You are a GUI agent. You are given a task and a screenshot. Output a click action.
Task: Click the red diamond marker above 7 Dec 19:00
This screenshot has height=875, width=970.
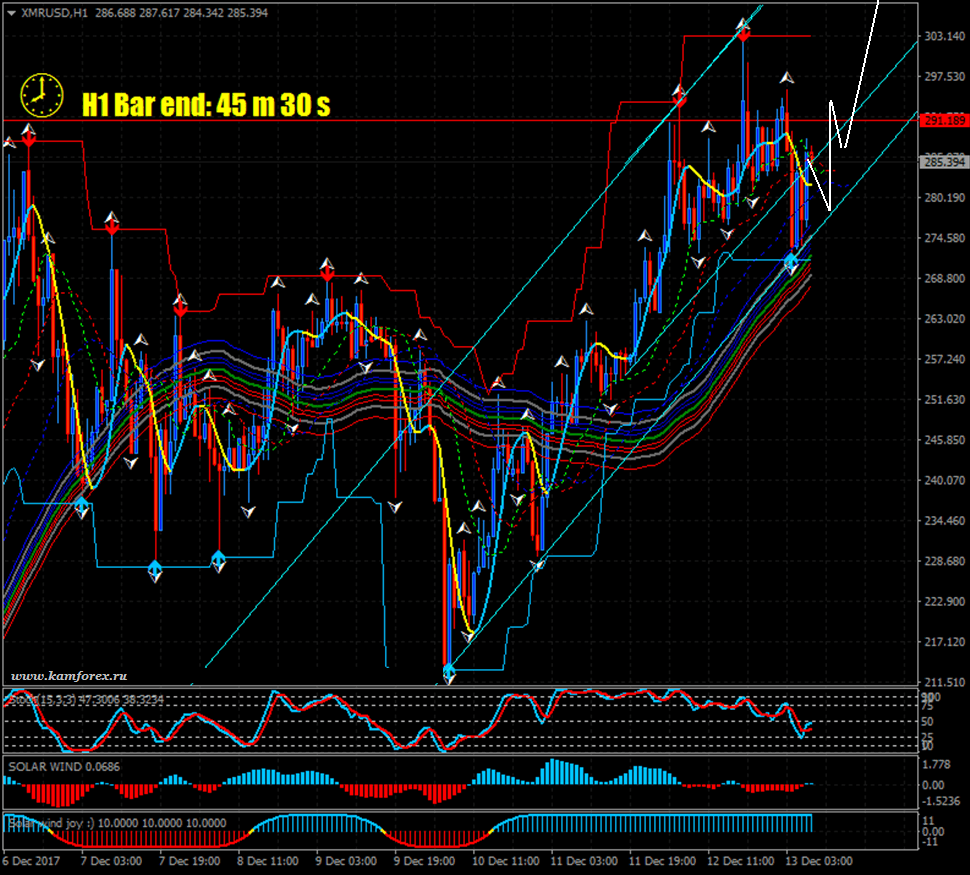click(x=180, y=310)
